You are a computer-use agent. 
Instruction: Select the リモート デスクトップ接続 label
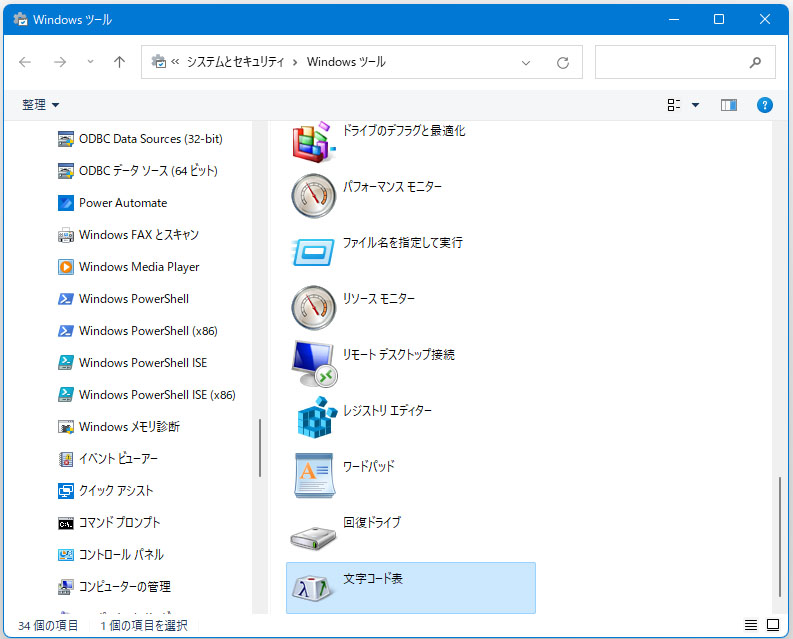tap(399, 355)
